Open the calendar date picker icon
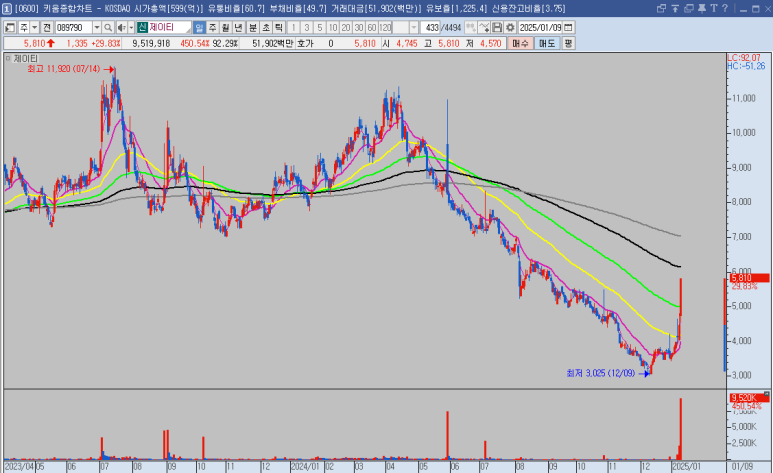 (x=568, y=28)
